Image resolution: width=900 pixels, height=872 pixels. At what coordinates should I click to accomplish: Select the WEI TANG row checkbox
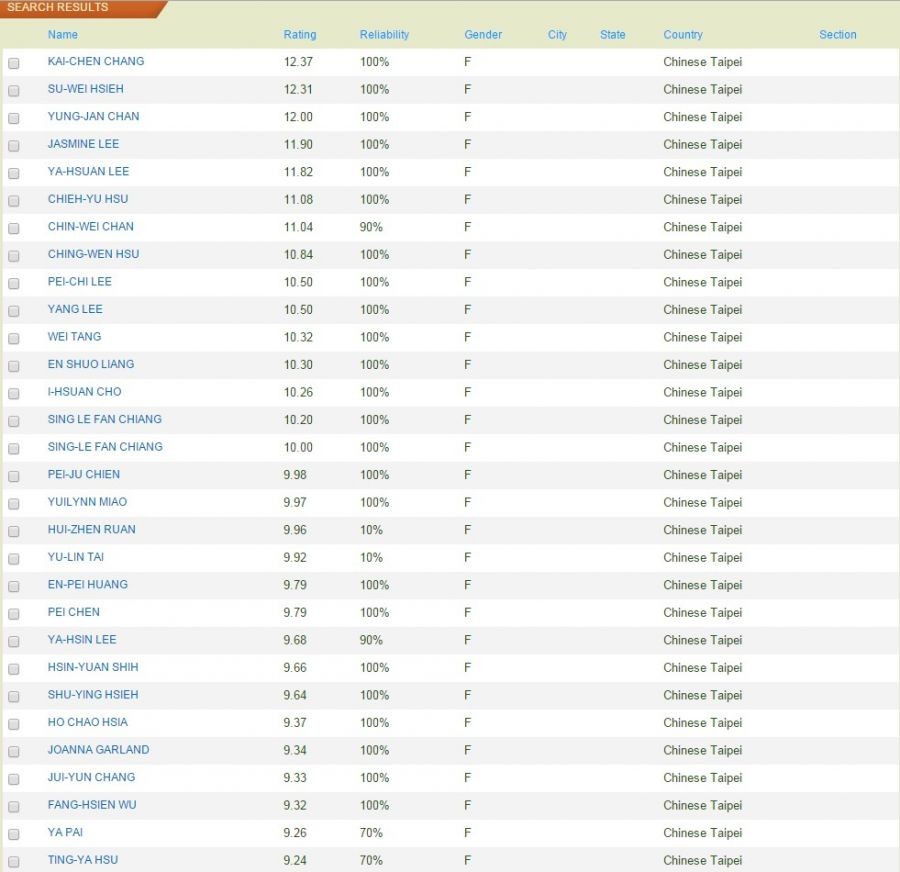14,339
